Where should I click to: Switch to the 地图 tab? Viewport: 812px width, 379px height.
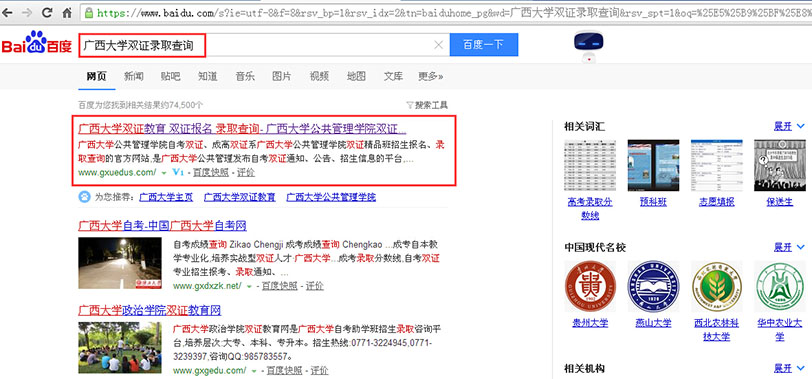[356, 77]
